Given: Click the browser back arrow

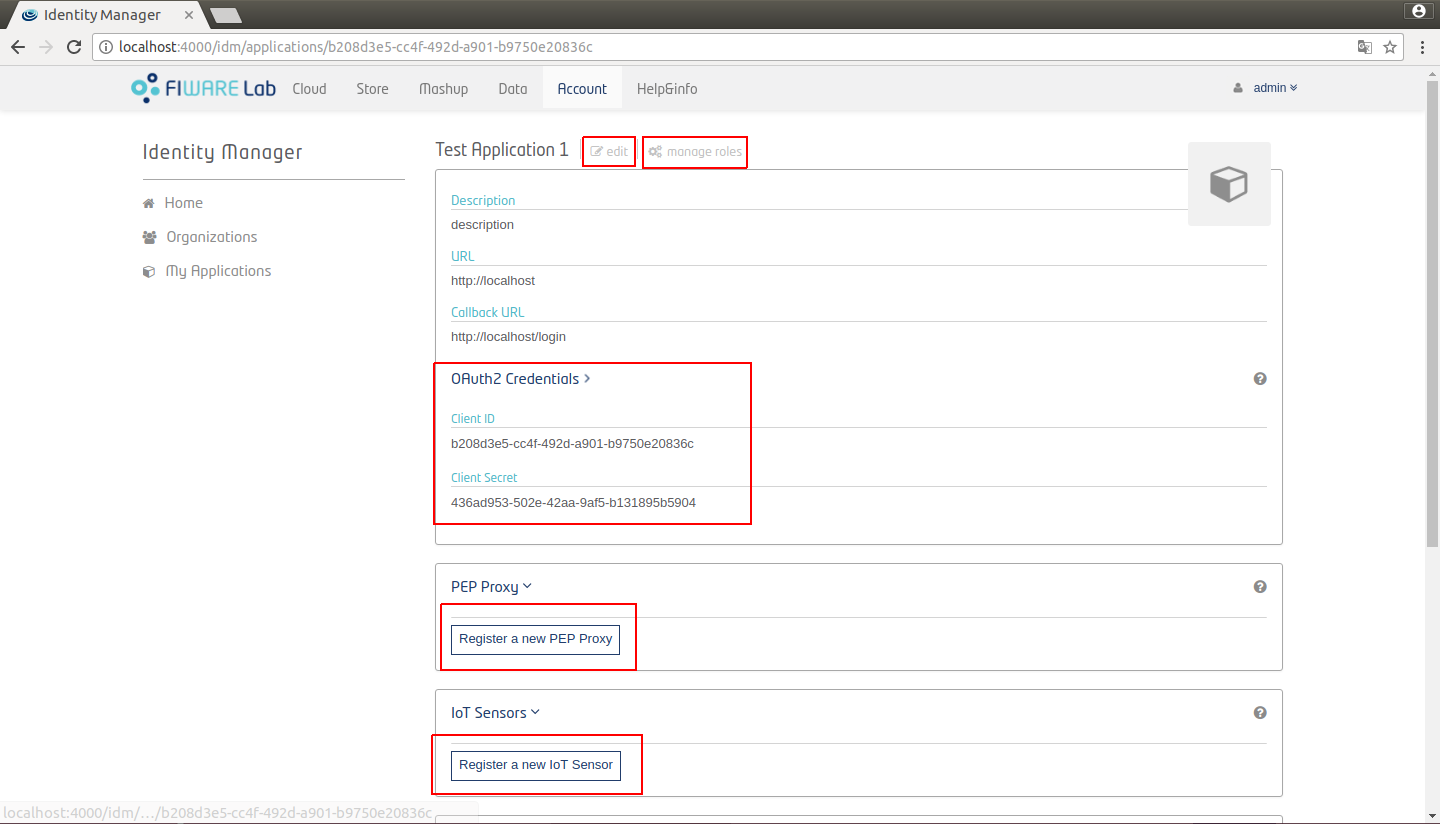Looking at the screenshot, I should pyautogui.click(x=18, y=47).
